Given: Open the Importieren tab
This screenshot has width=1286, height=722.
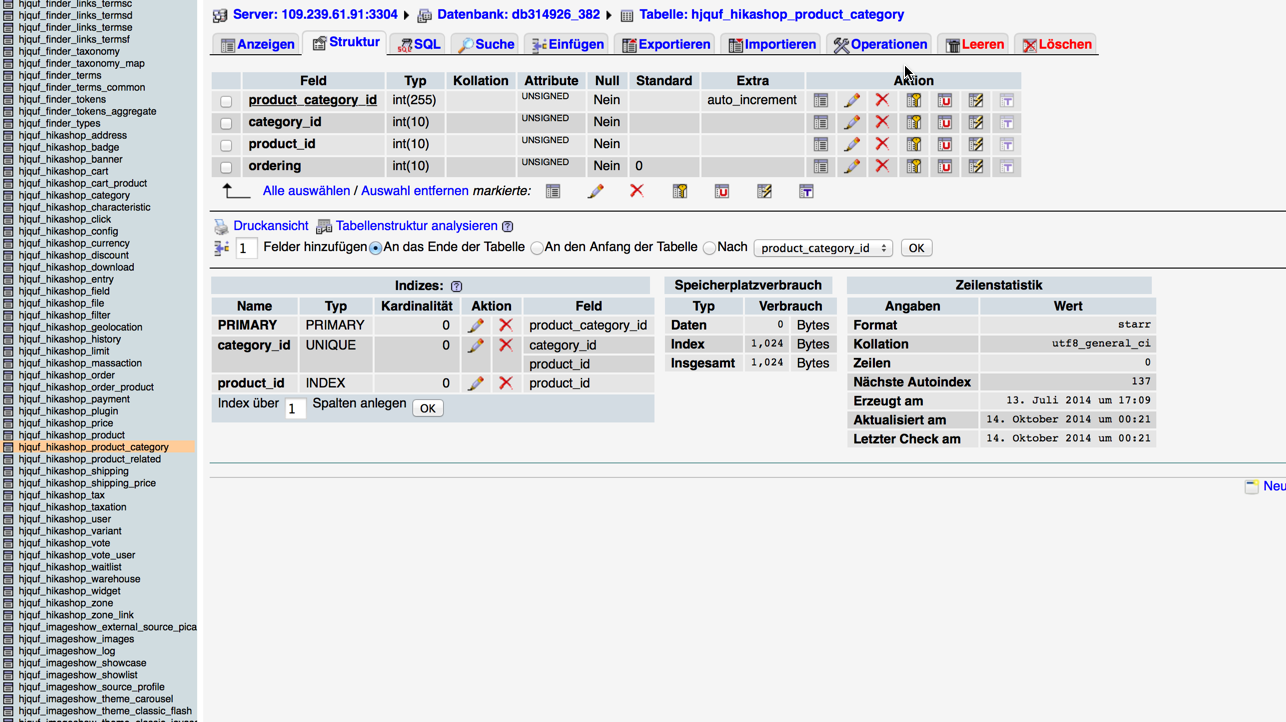Looking at the screenshot, I should 772,44.
